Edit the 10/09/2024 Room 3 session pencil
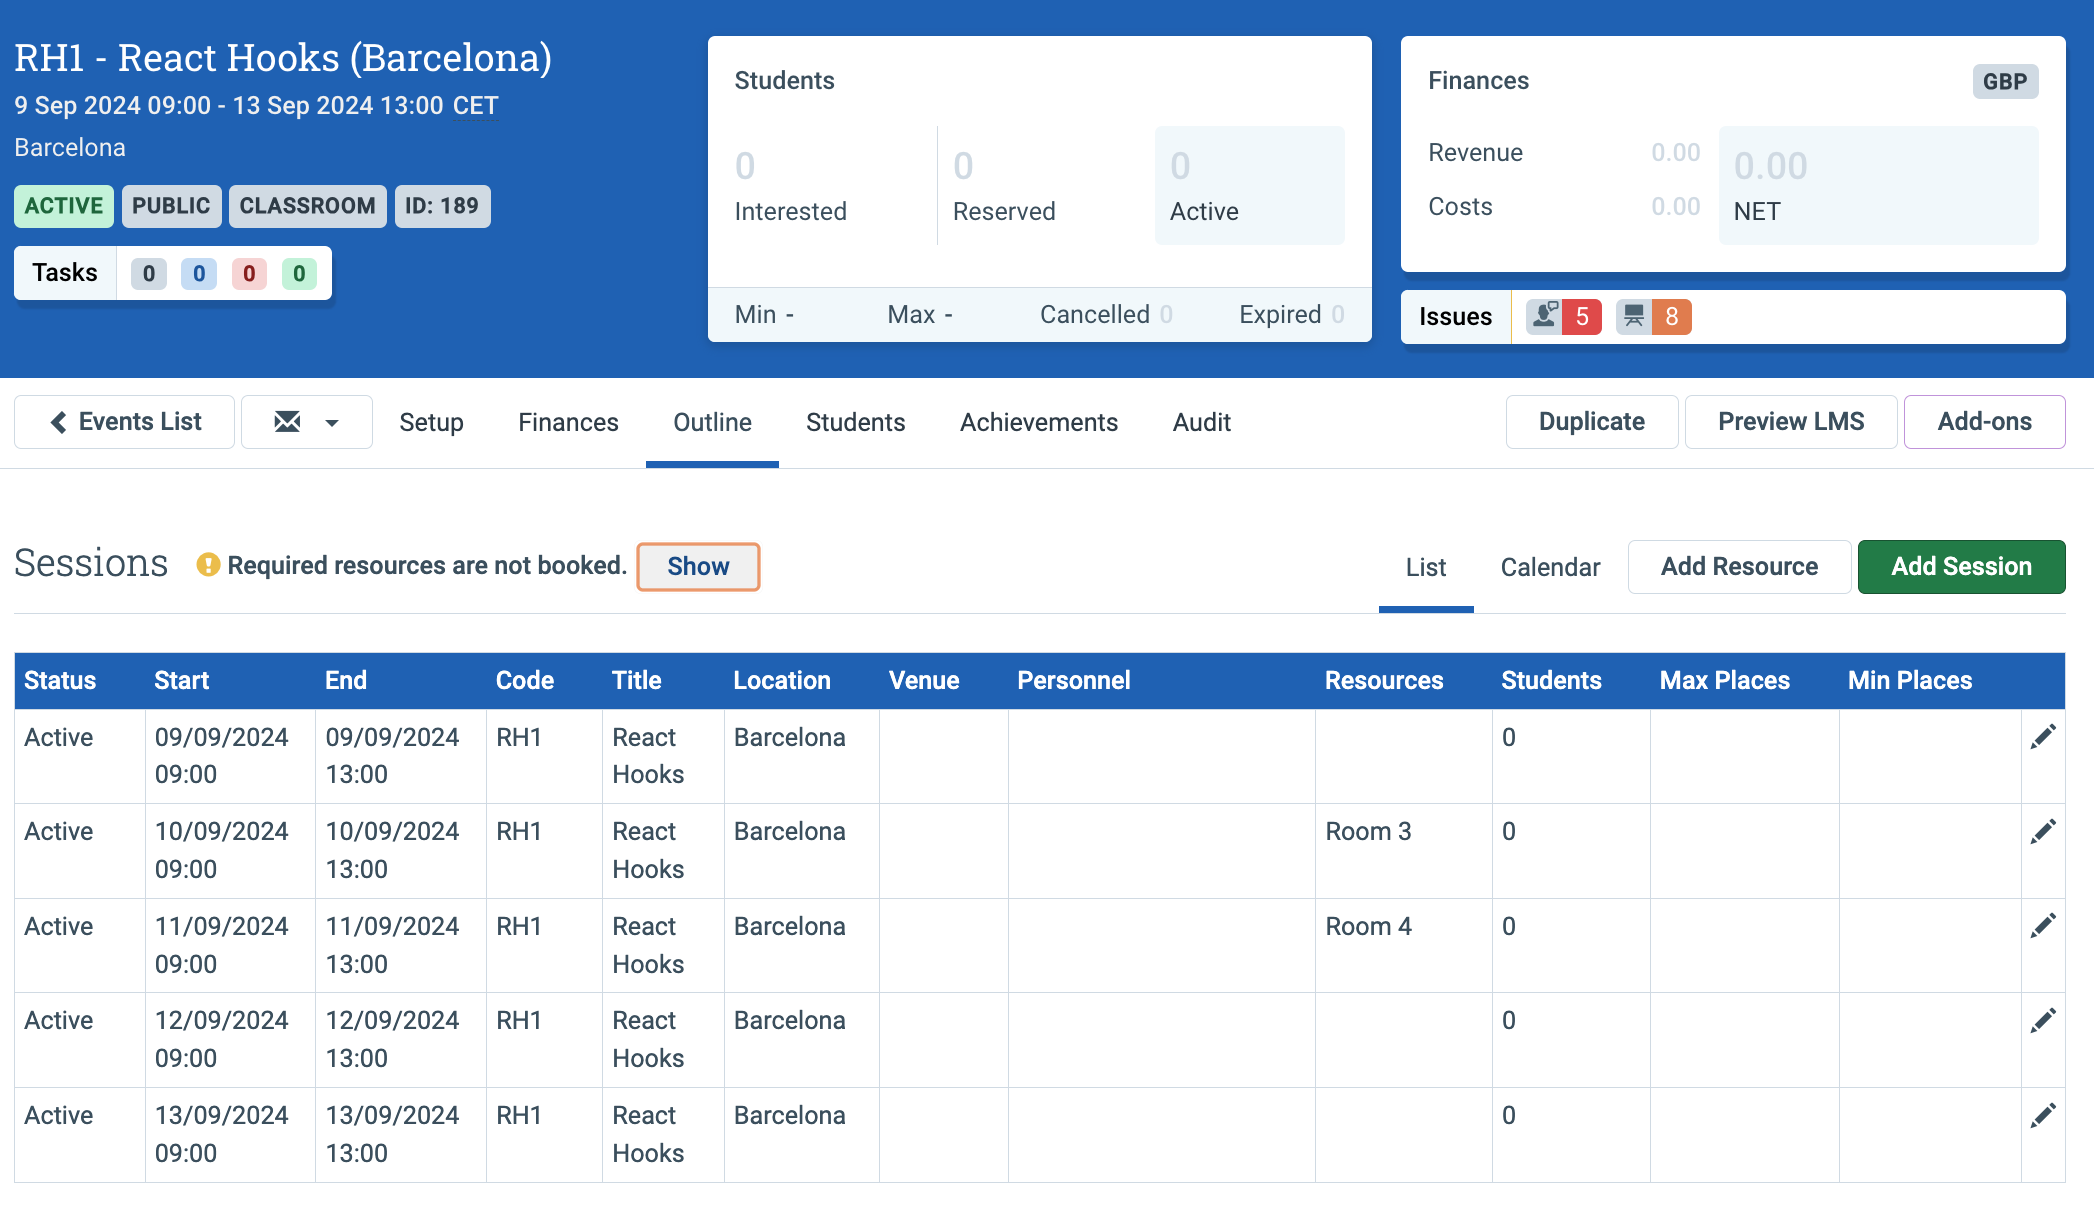The image size is (2094, 1208). pyautogui.click(x=2043, y=832)
